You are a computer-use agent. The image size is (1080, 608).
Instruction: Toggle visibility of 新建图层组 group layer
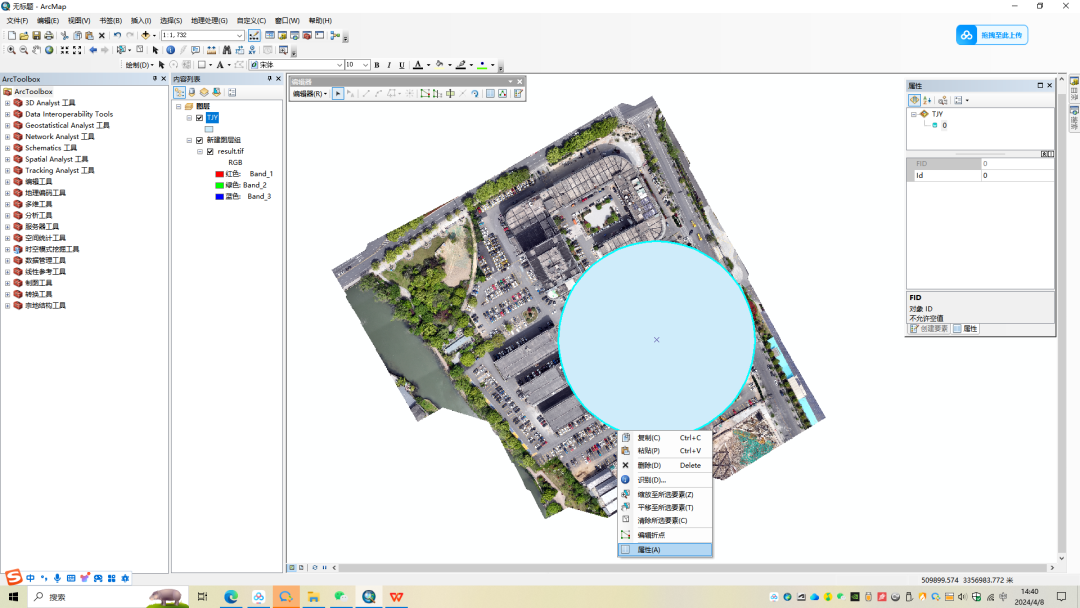click(200, 140)
